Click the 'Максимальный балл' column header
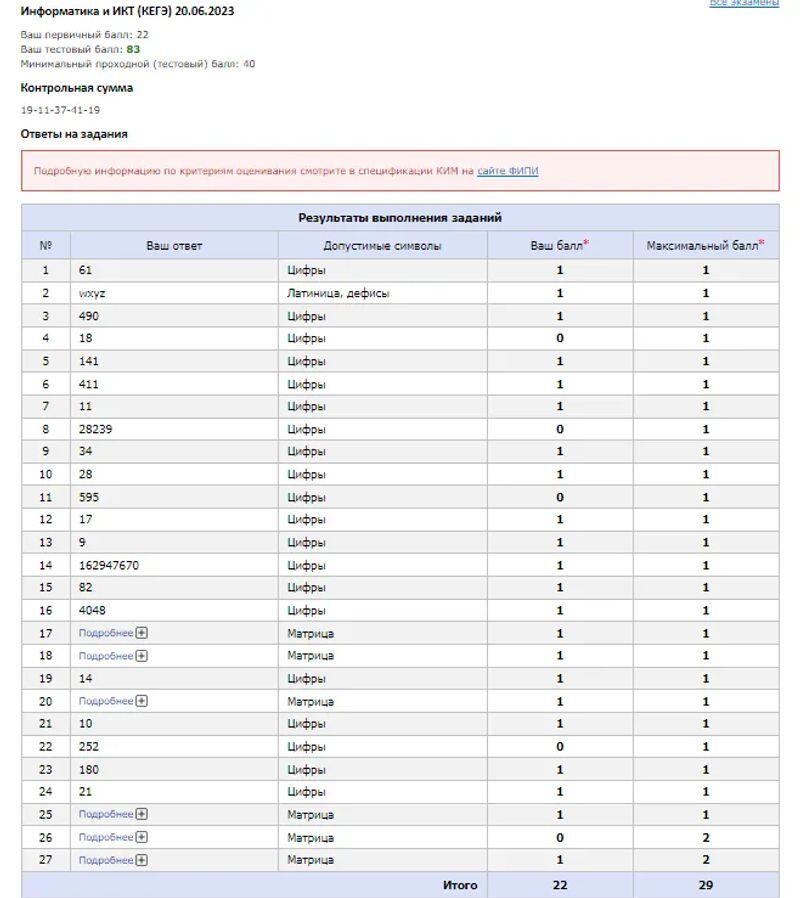 coord(705,245)
